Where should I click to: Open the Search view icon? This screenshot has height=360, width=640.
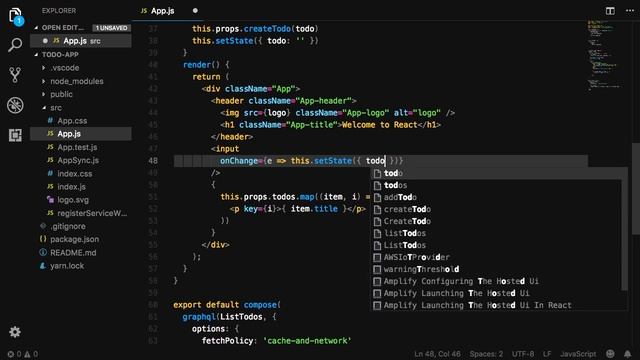tap(15, 45)
